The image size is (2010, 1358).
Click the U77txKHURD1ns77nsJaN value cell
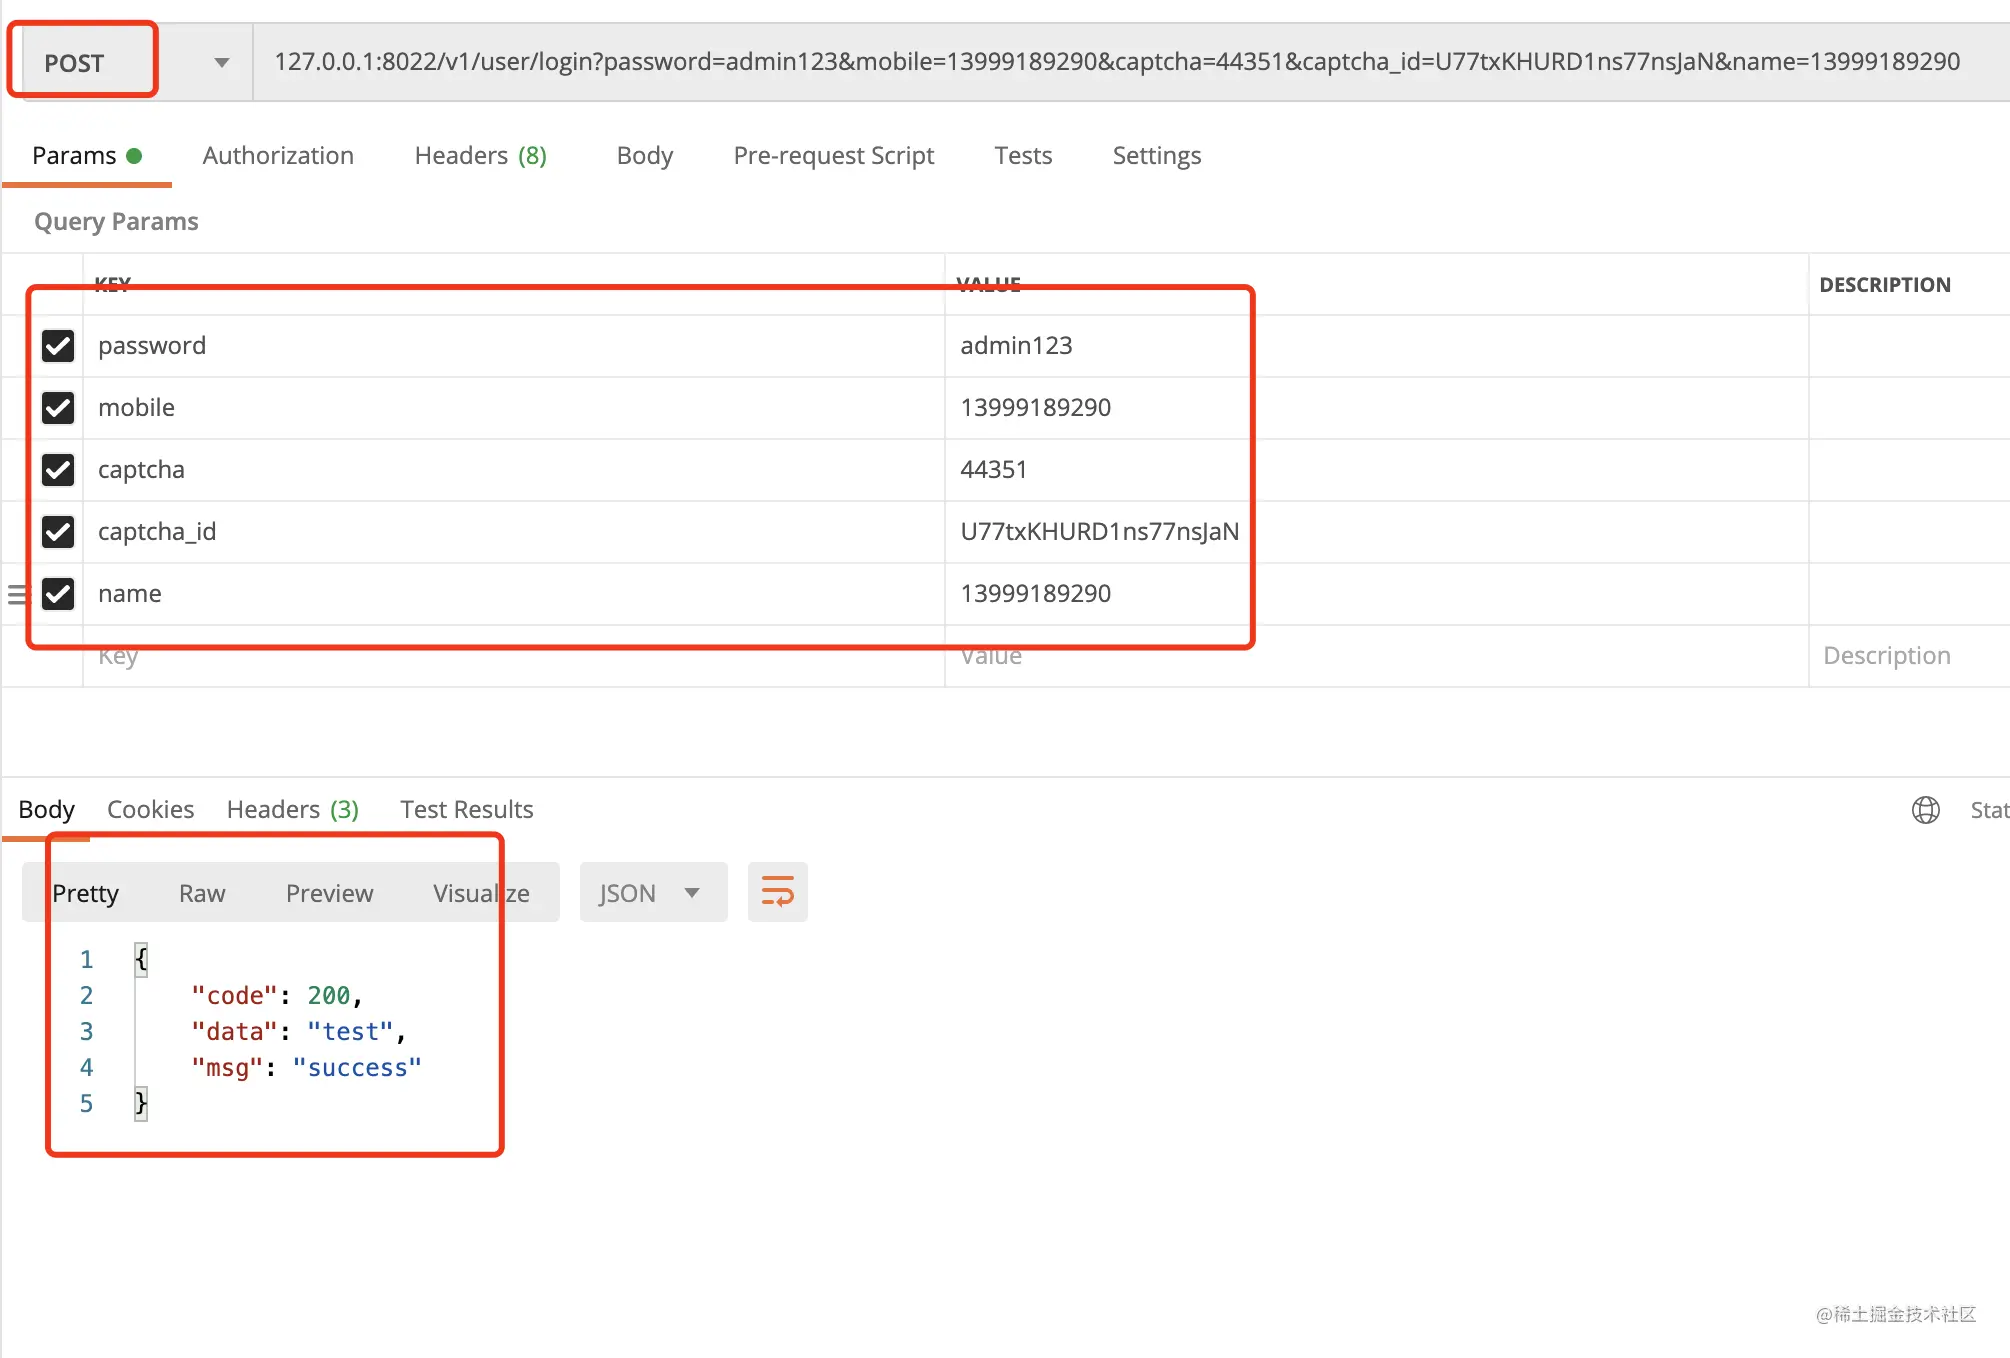click(1376, 532)
